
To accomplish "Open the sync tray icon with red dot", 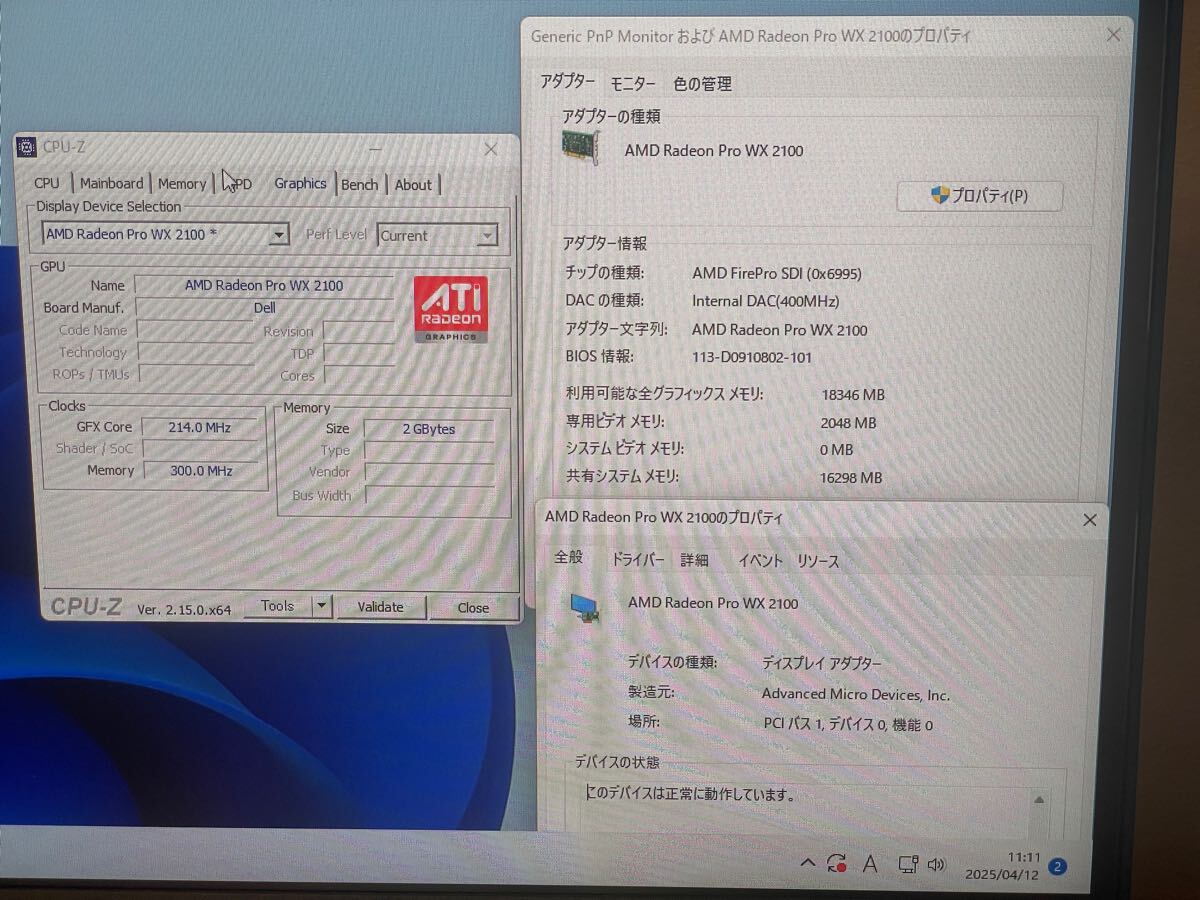I will pyautogui.click(x=838, y=865).
